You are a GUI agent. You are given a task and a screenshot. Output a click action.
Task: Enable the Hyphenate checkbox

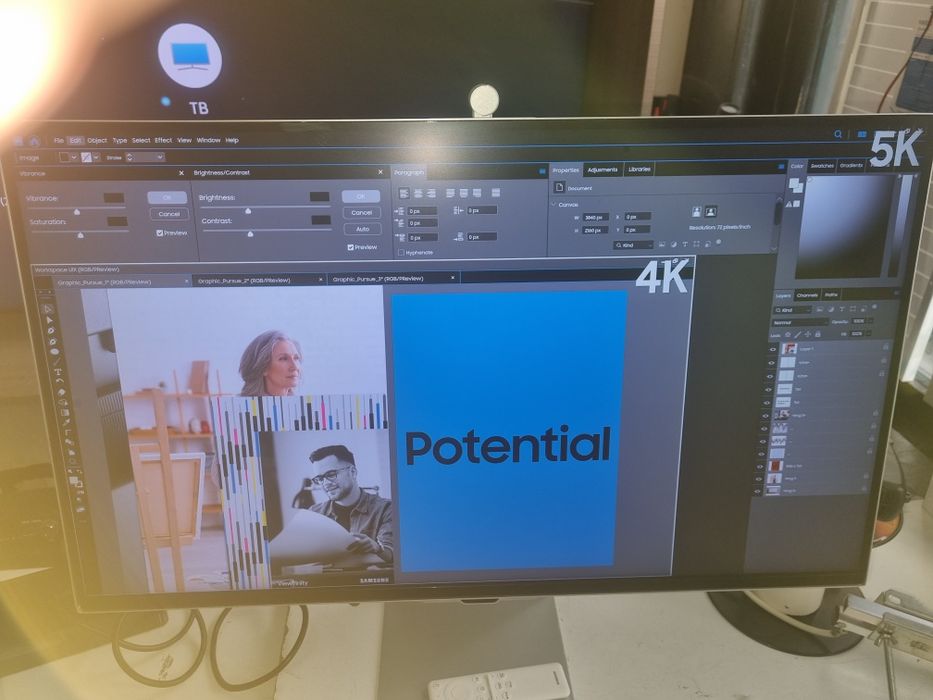pyautogui.click(x=401, y=252)
